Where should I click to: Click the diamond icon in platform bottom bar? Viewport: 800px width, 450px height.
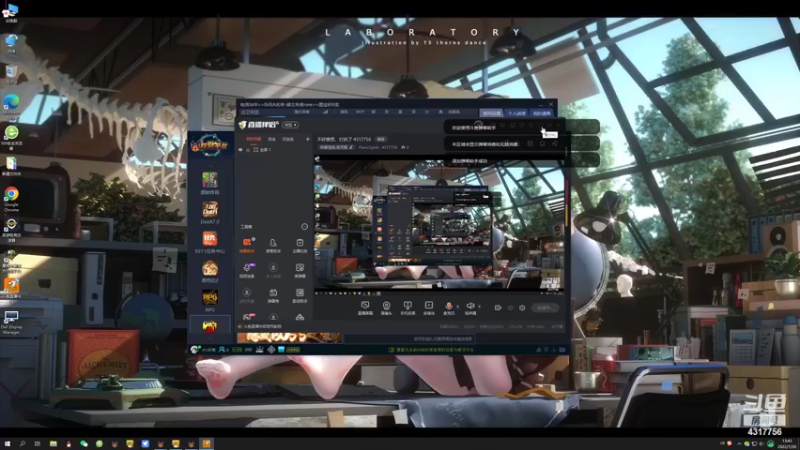click(271, 349)
